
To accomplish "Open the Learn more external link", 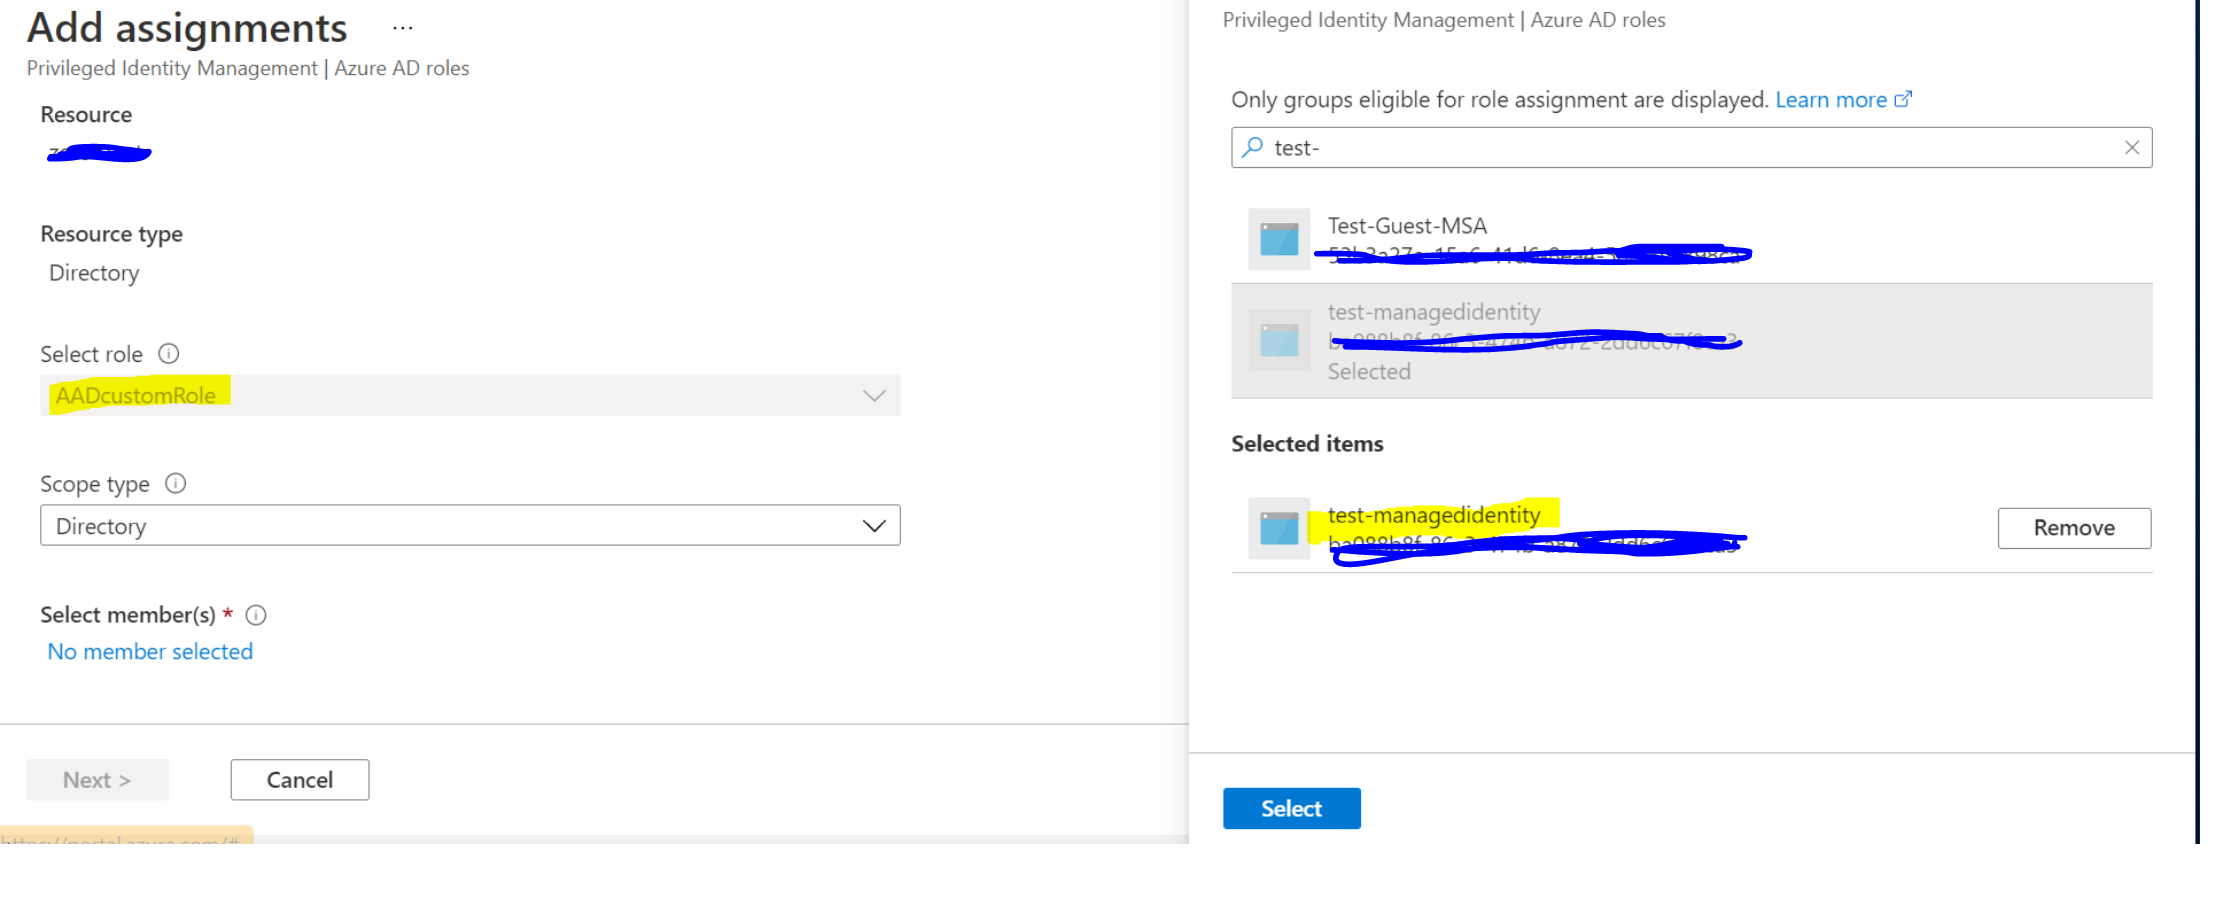I will tap(1843, 99).
